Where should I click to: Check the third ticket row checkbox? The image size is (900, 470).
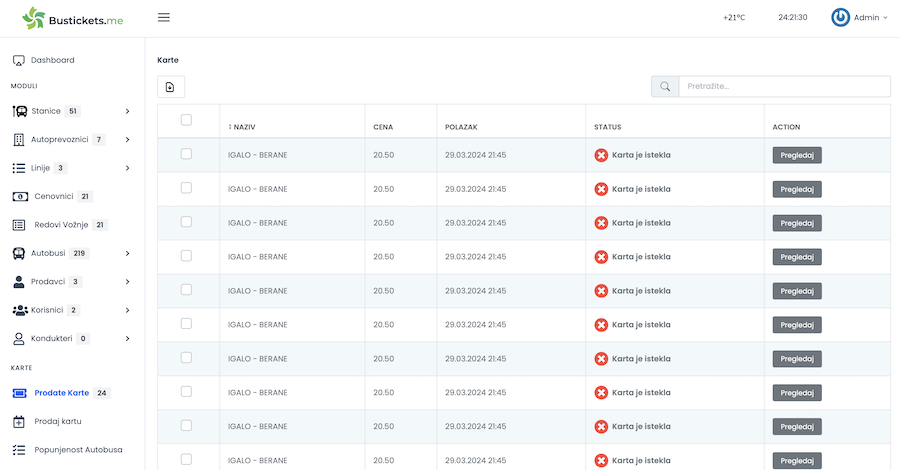click(186, 222)
